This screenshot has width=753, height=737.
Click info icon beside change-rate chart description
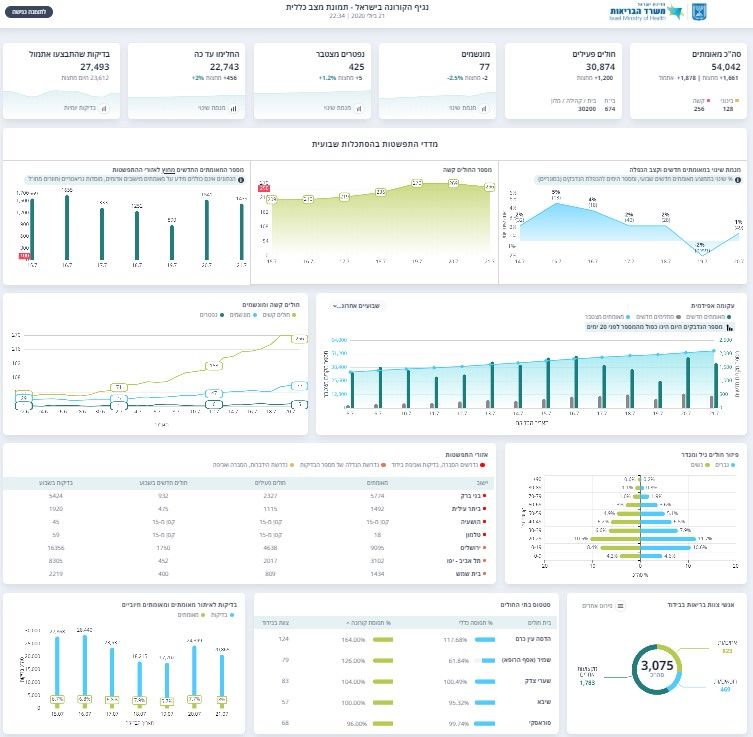coord(738,180)
